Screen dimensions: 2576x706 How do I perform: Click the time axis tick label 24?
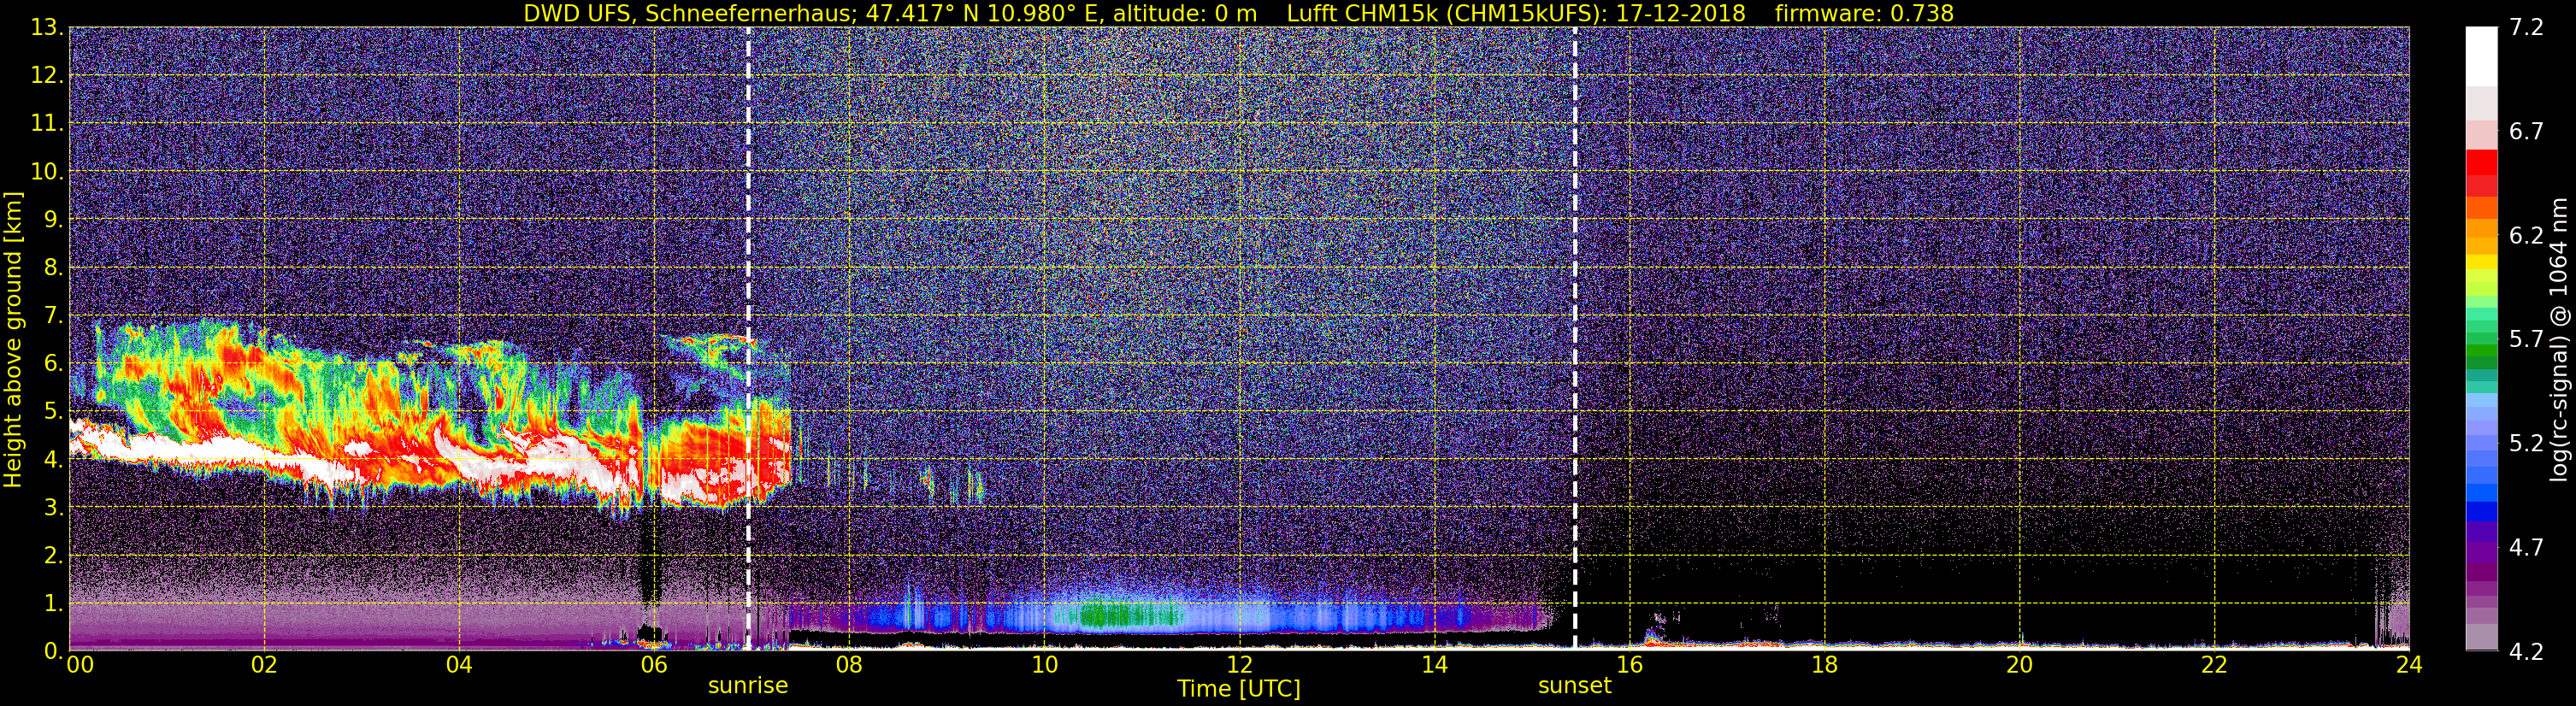(x=2409, y=665)
